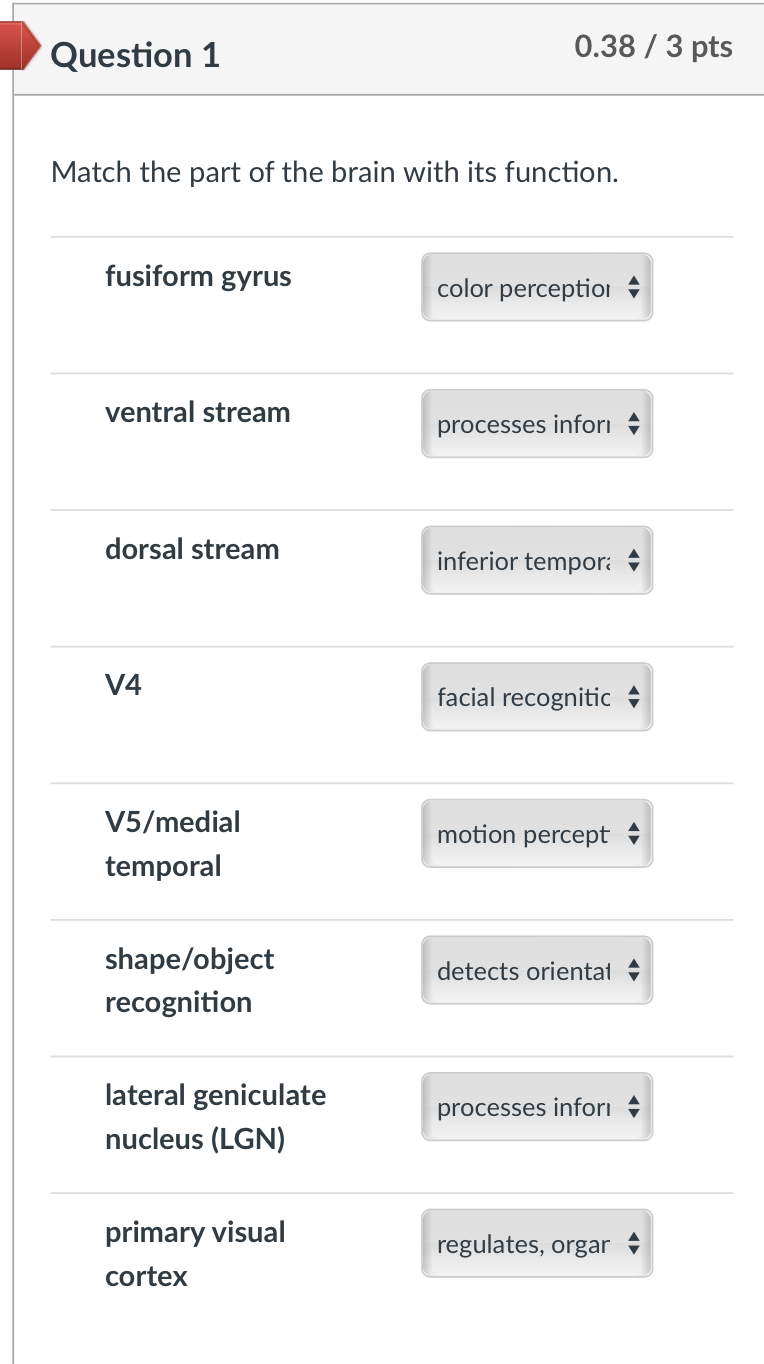Click the "dorsal stream" label
Viewport: 764px width, 1364px height.
coord(192,549)
